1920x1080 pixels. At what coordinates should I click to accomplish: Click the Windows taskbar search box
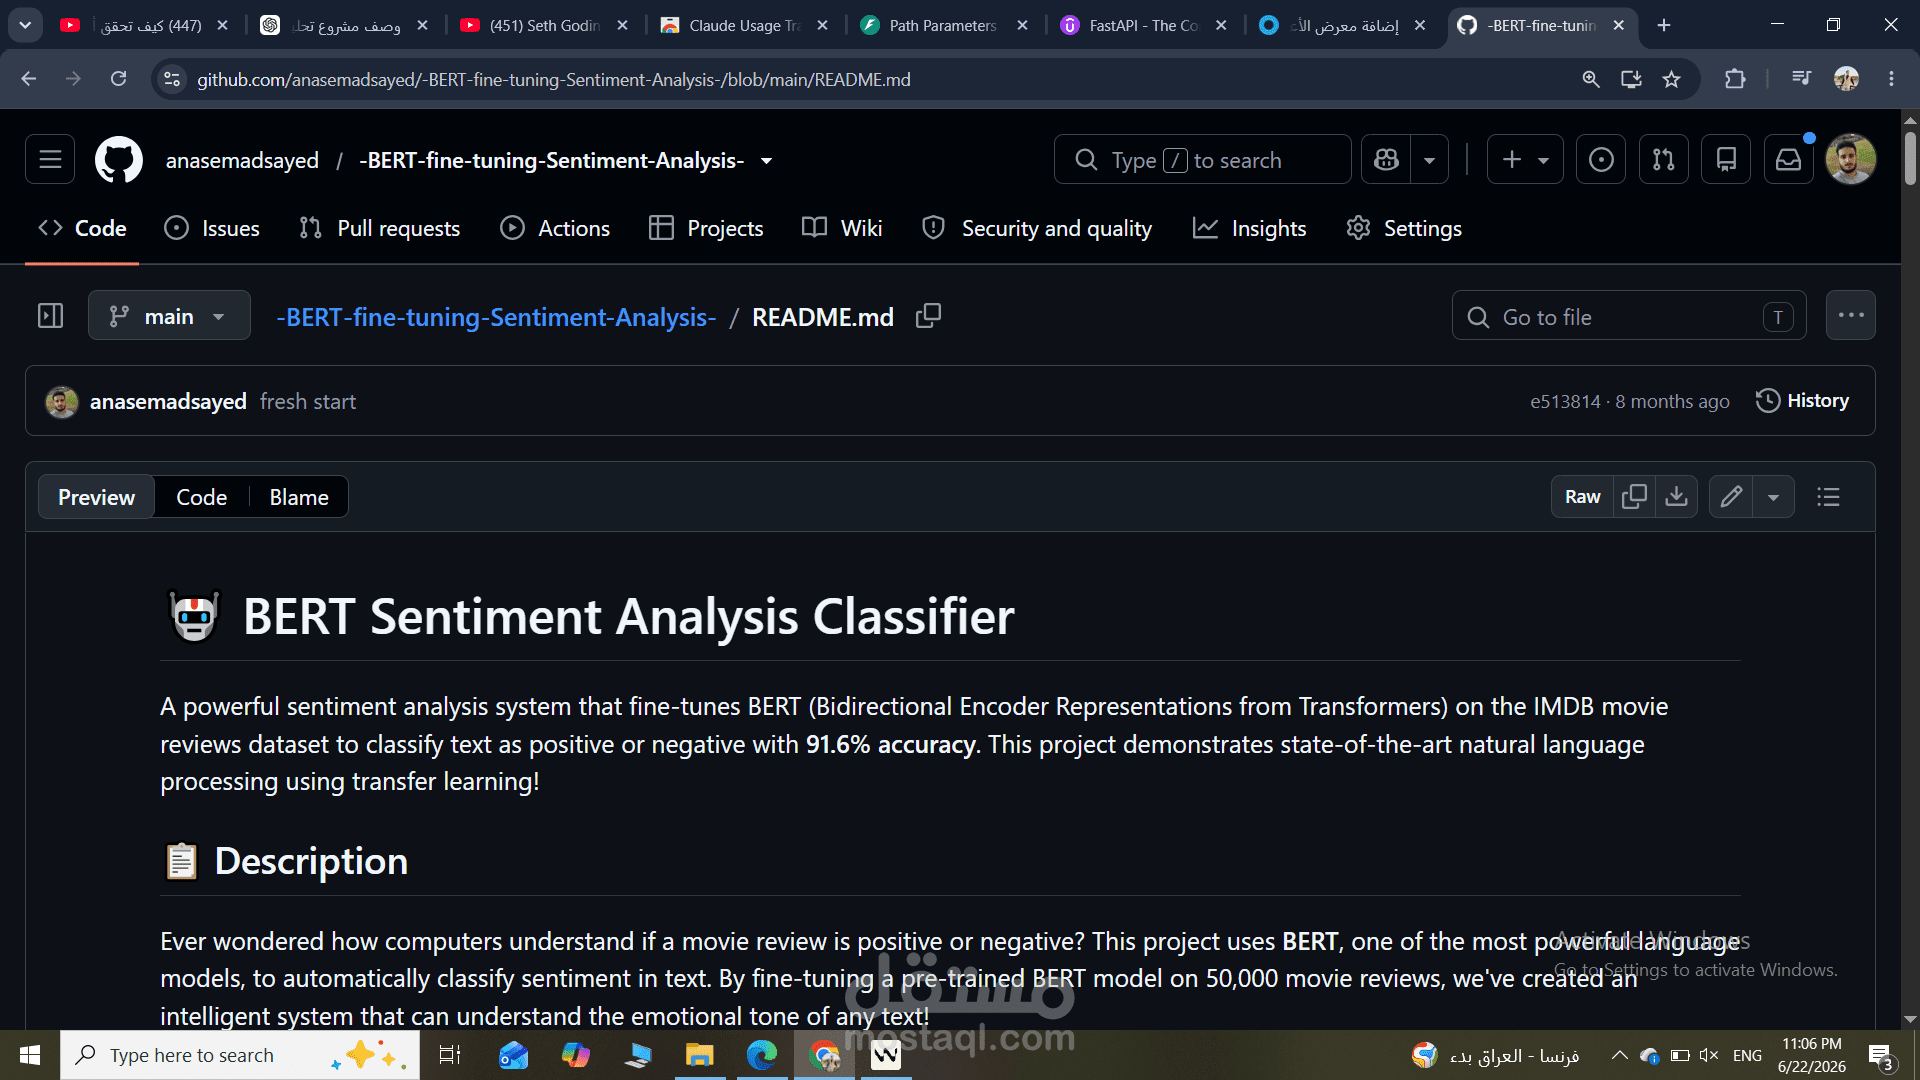tap(240, 1055)
